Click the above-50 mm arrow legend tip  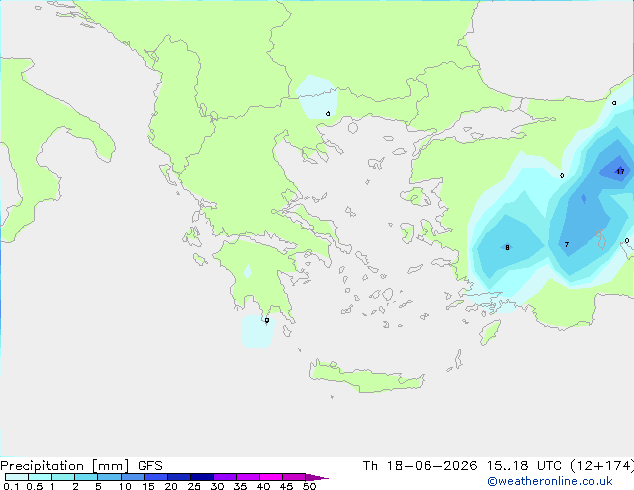point(317,477)
